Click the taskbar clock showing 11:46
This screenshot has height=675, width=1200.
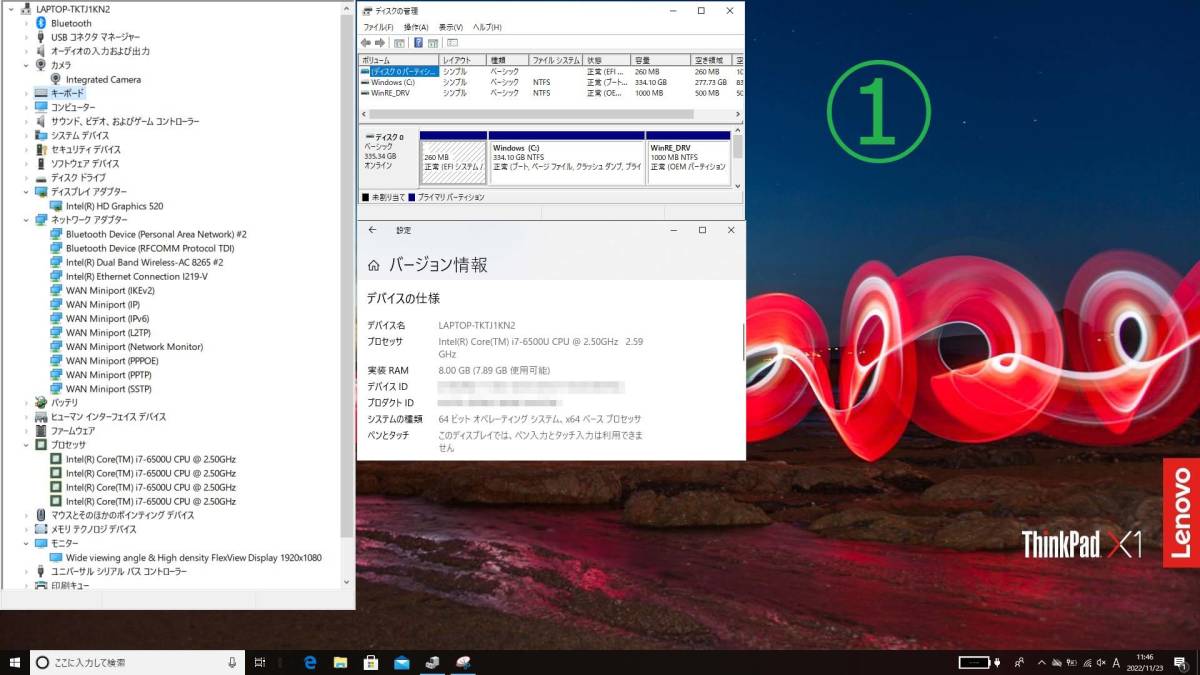1146,662
